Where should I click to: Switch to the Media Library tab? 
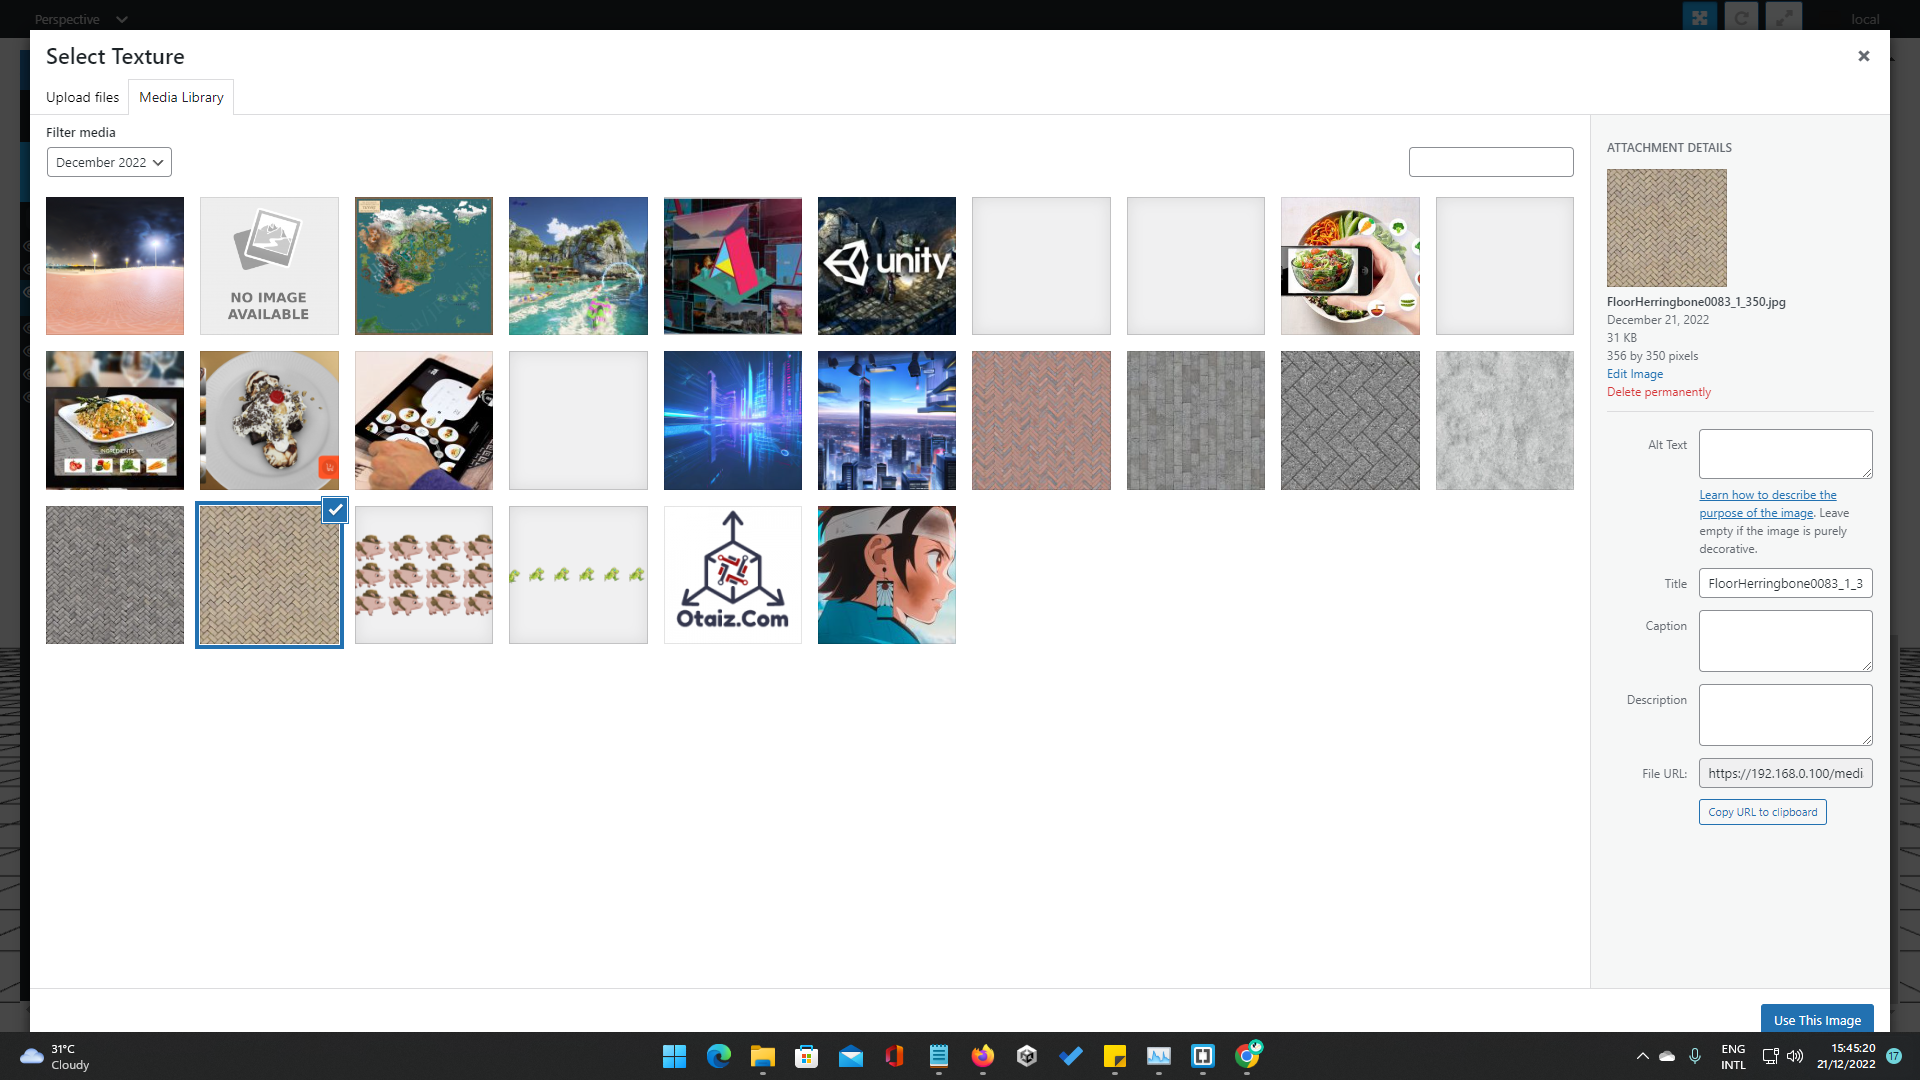181,97
